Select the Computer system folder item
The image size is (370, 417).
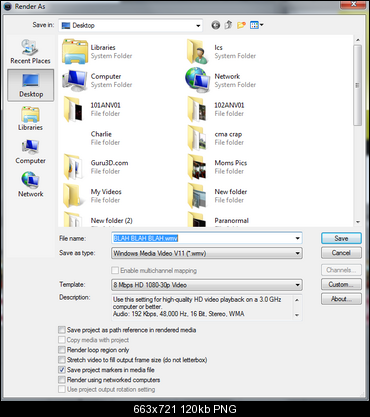point(97,80)
